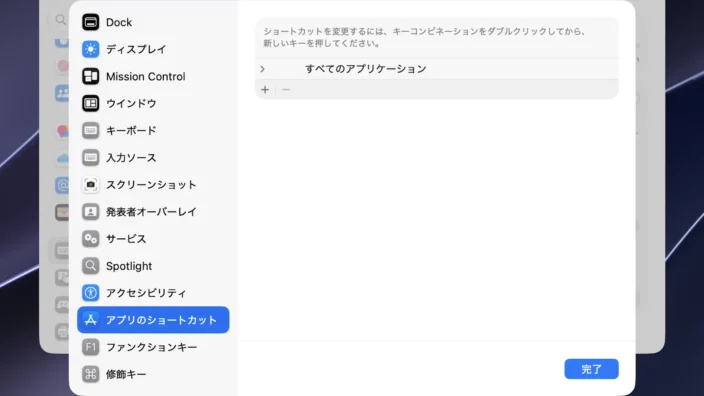Click the 修飾キー command icon

(90, 374)
